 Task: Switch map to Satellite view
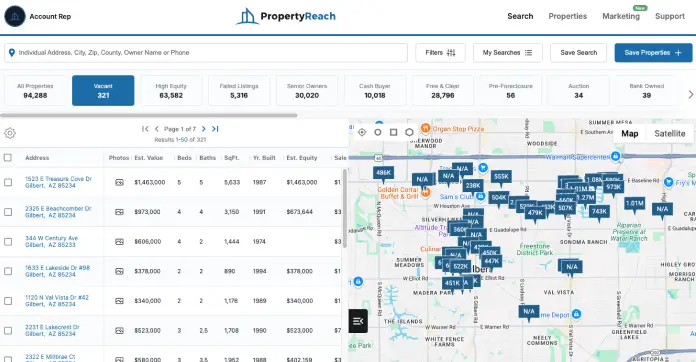point(669,134)
